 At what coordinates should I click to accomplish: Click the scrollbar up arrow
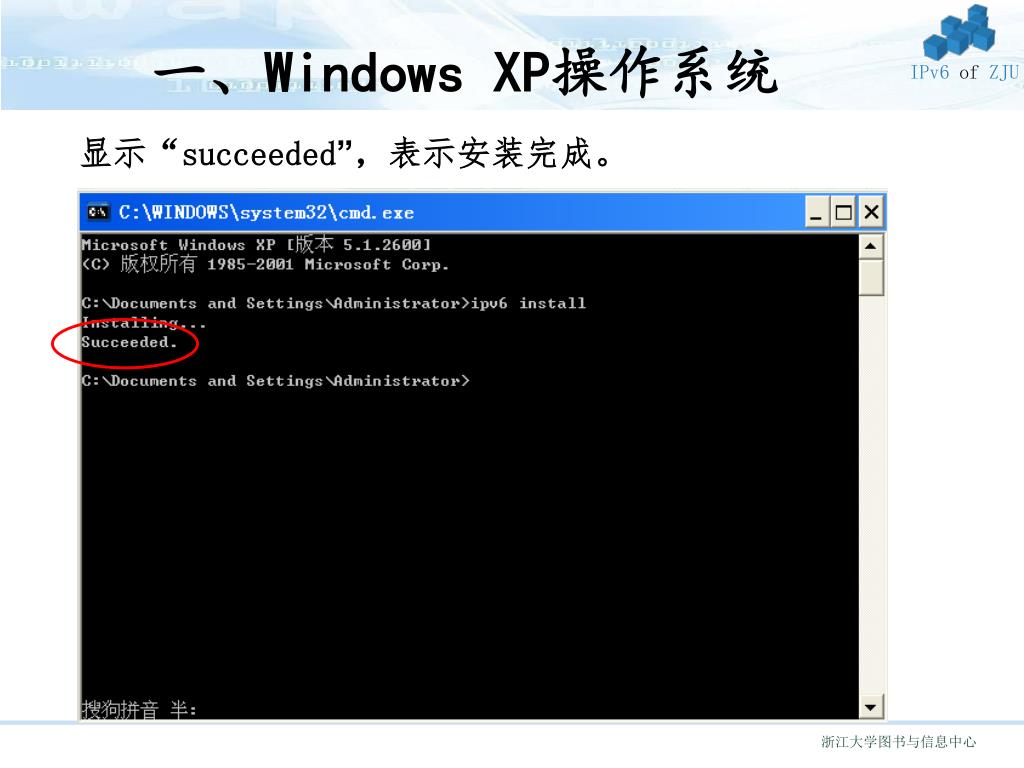871,246
